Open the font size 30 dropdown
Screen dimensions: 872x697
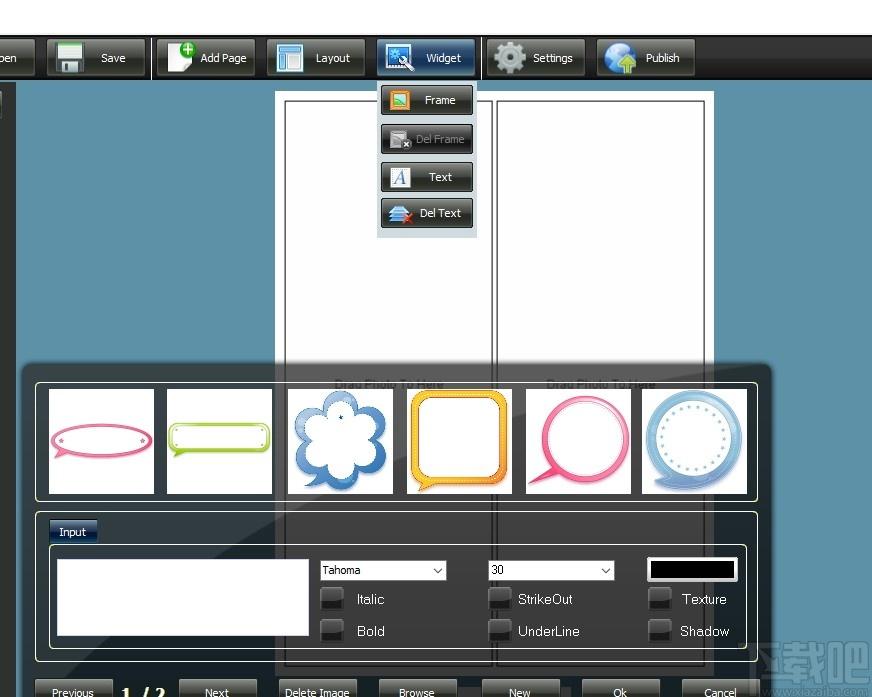551,570
